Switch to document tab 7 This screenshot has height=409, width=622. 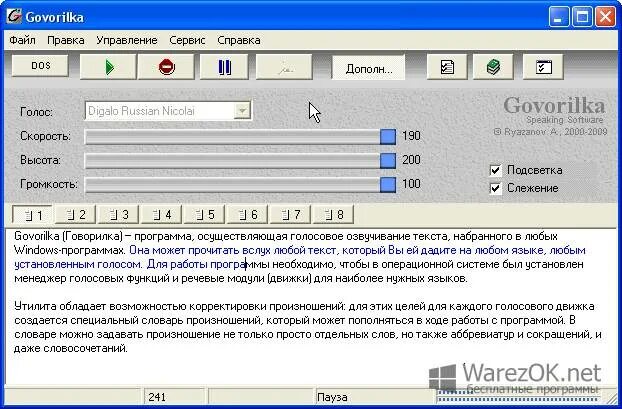[x=290, y=215]
